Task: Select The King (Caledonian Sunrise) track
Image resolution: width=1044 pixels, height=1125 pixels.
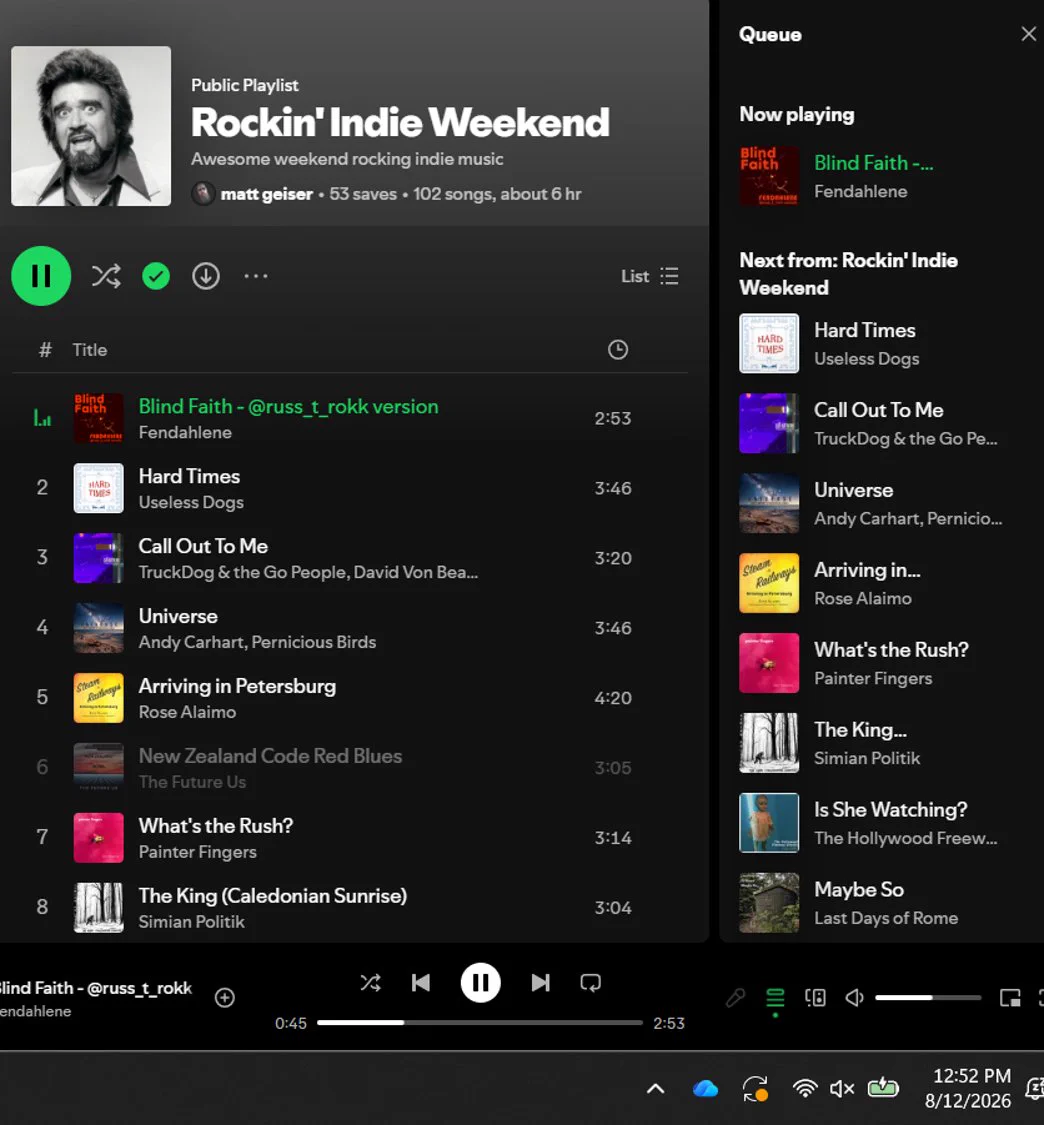Action: [273, 895]
